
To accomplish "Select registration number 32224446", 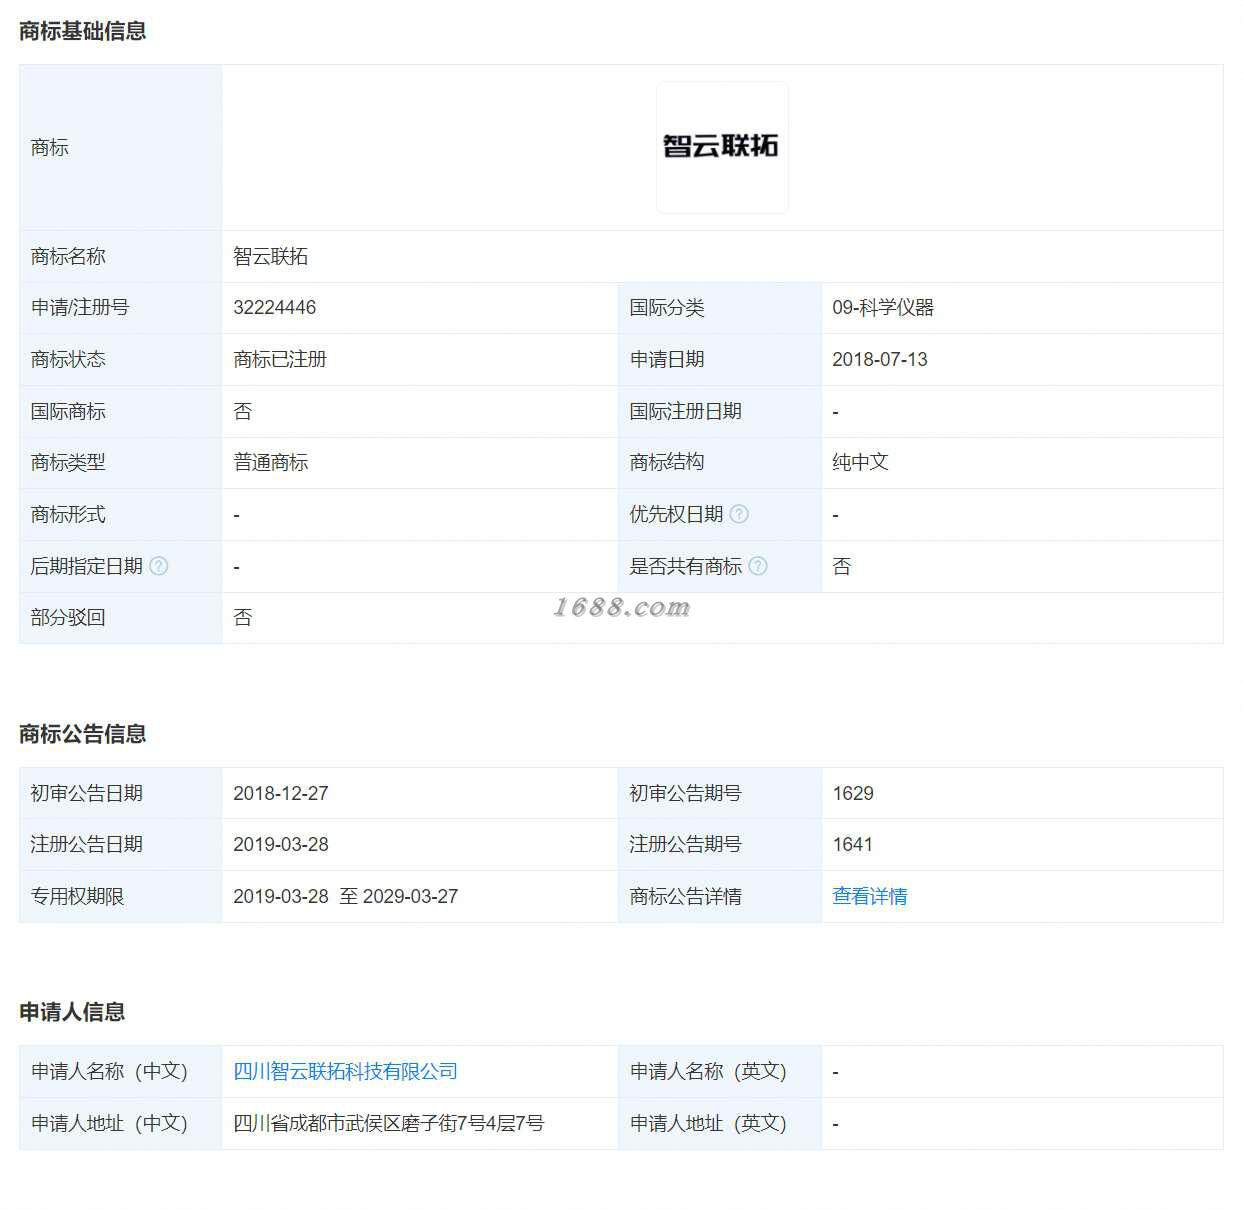I will 275,308.
